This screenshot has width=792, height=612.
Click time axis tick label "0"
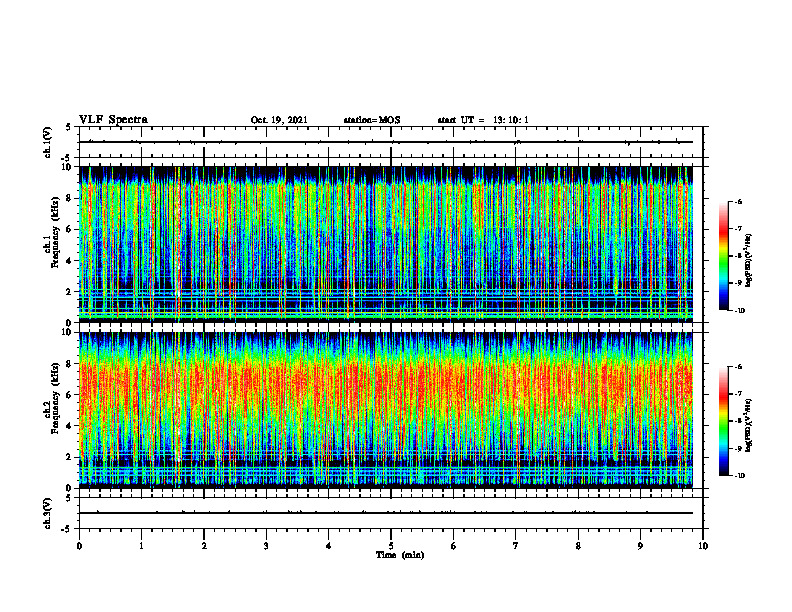(x=79, y=546)
